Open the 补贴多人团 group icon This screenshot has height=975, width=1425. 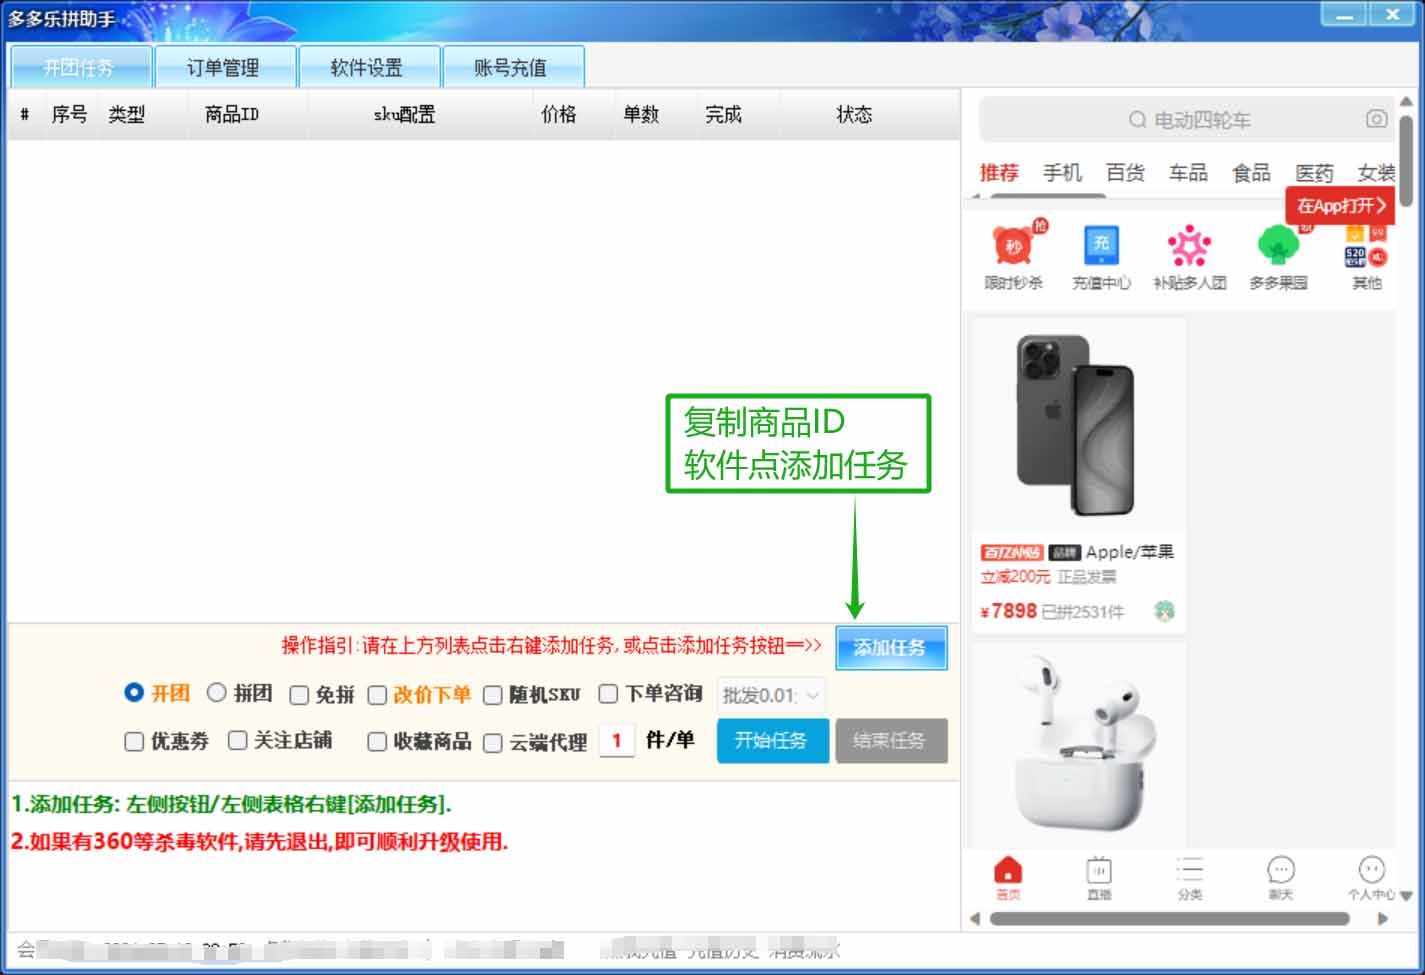[x=1189, y=246]
